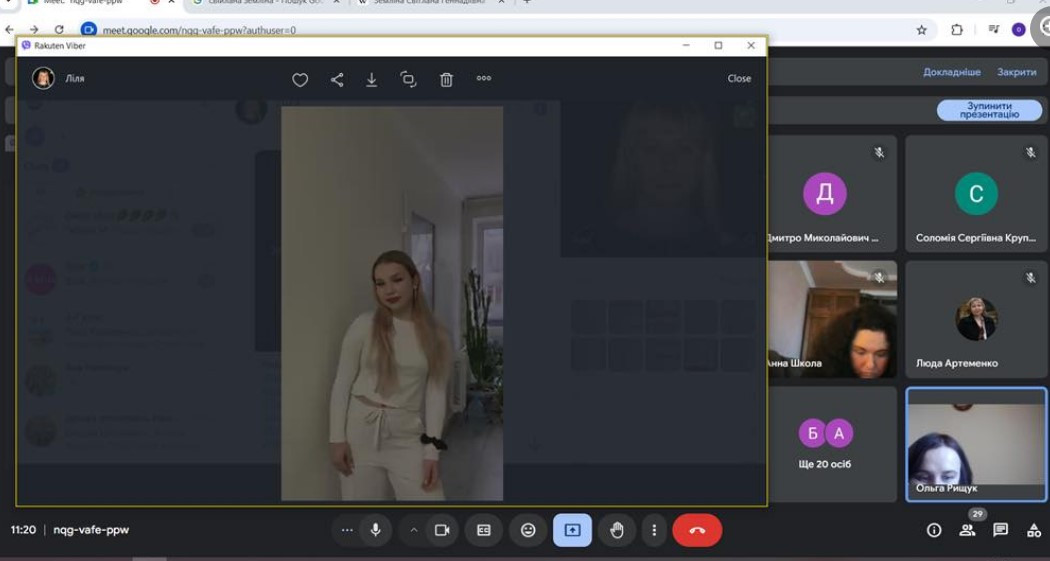Image resolution: width=1050 pixels, height=561 pixels.
Task: Open Chrome profile avatar
Action: coord(1019,29)
